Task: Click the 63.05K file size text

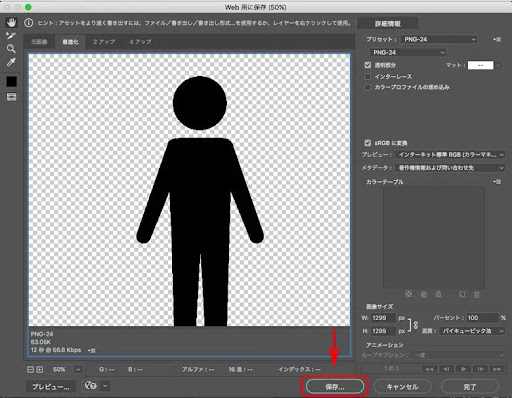Action: (41, 342)
